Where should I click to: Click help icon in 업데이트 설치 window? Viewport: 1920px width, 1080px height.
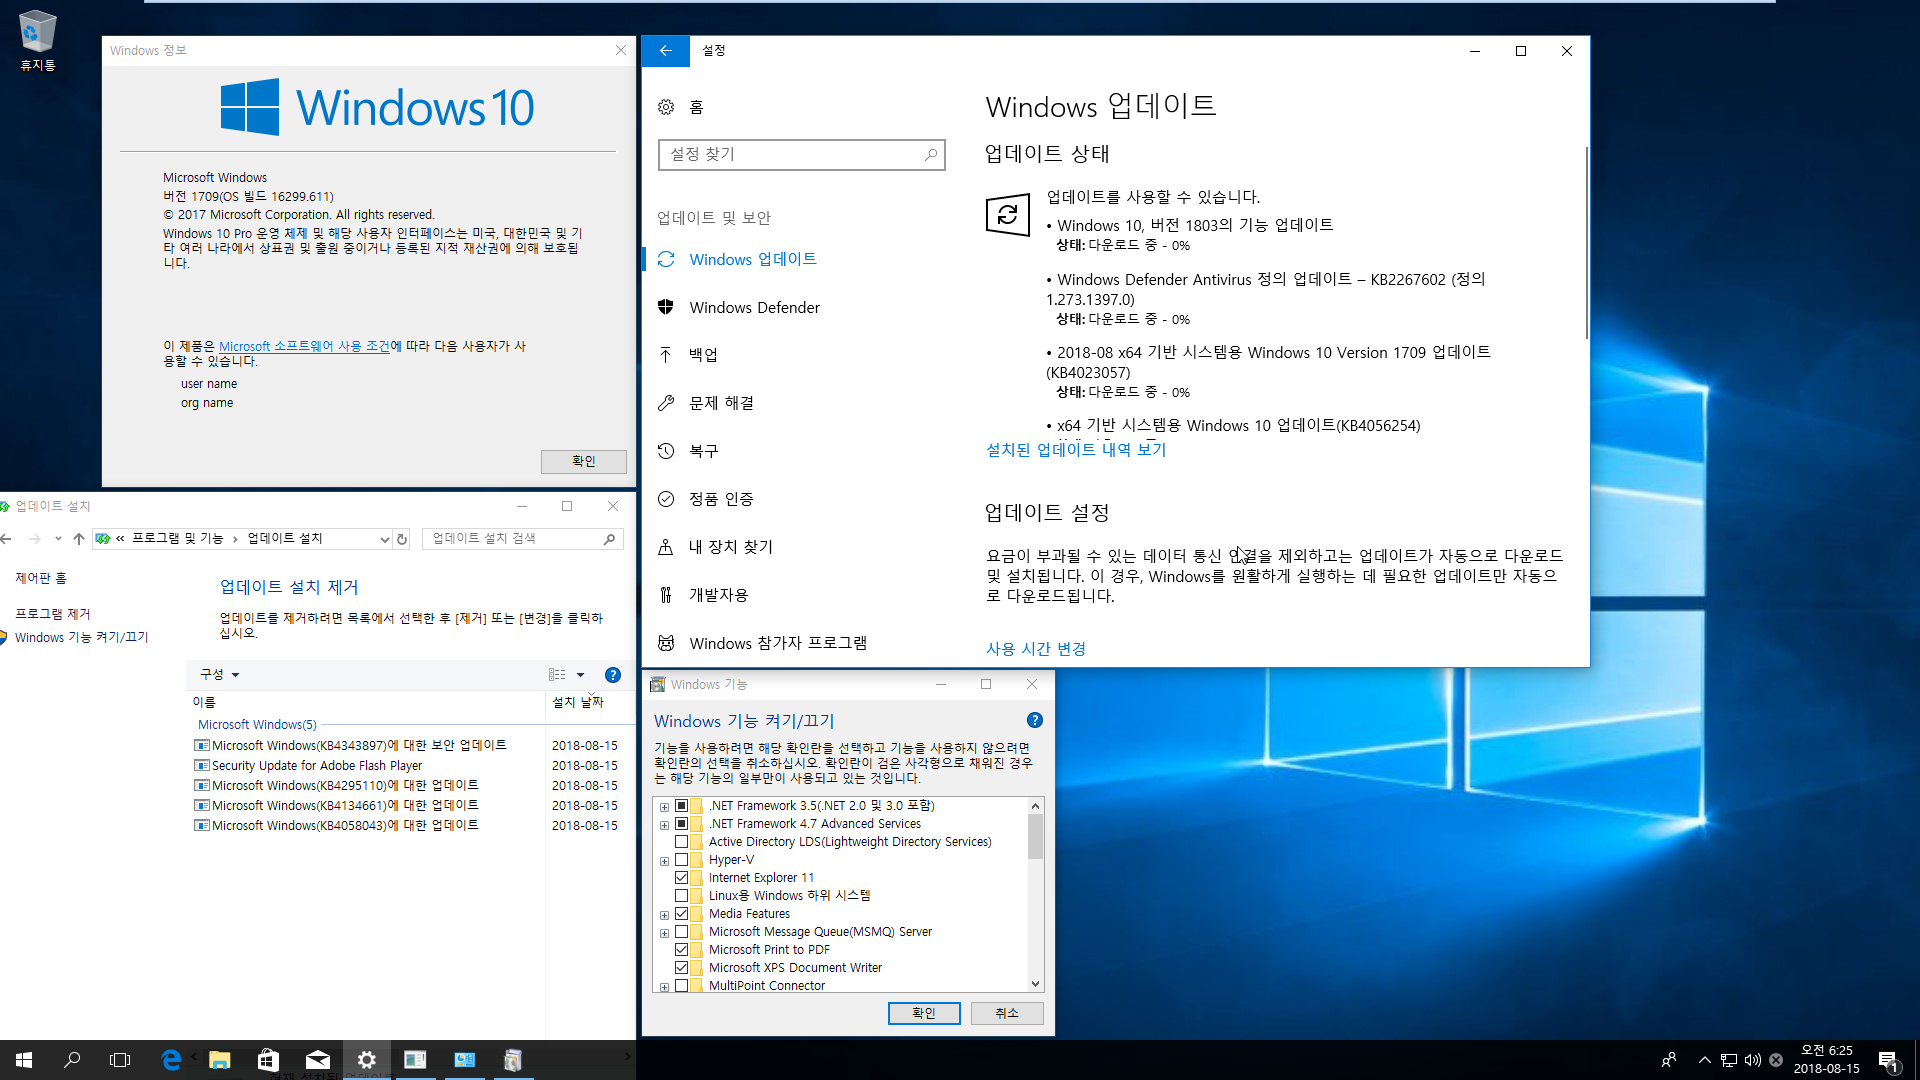(x=613, y=675)
